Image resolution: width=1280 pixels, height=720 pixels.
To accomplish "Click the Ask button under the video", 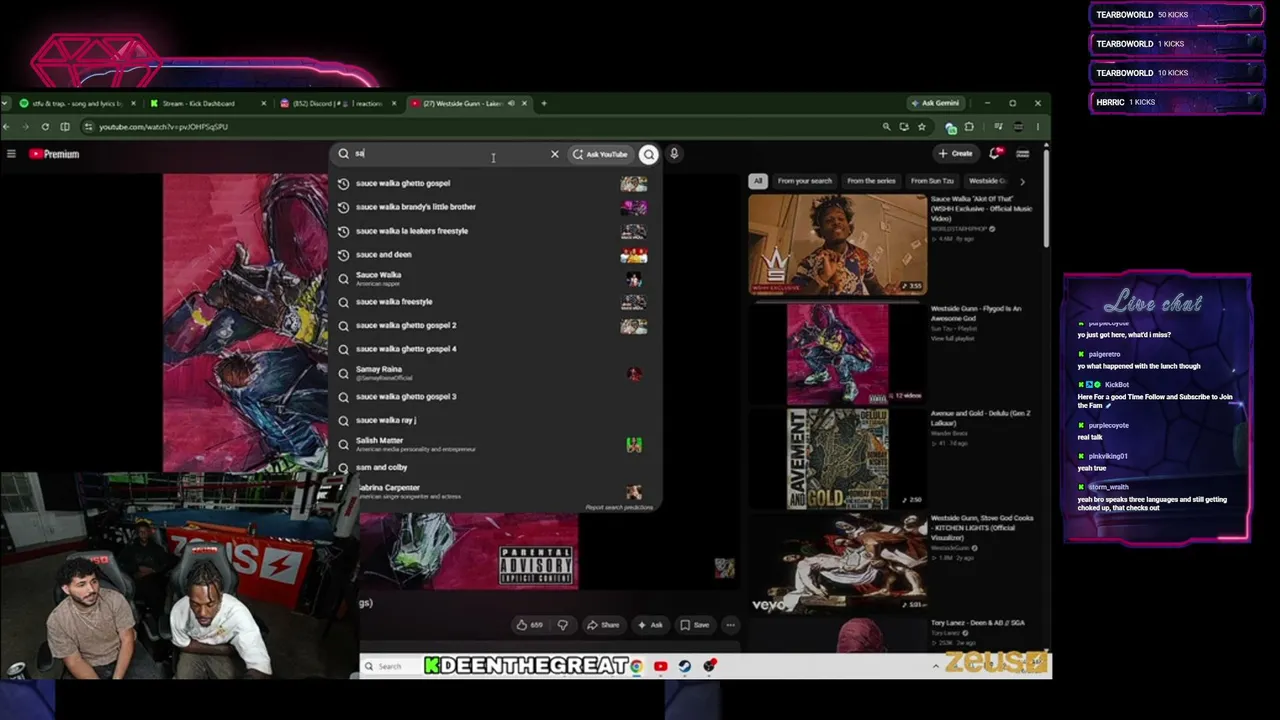I will [x=650, y=625].
